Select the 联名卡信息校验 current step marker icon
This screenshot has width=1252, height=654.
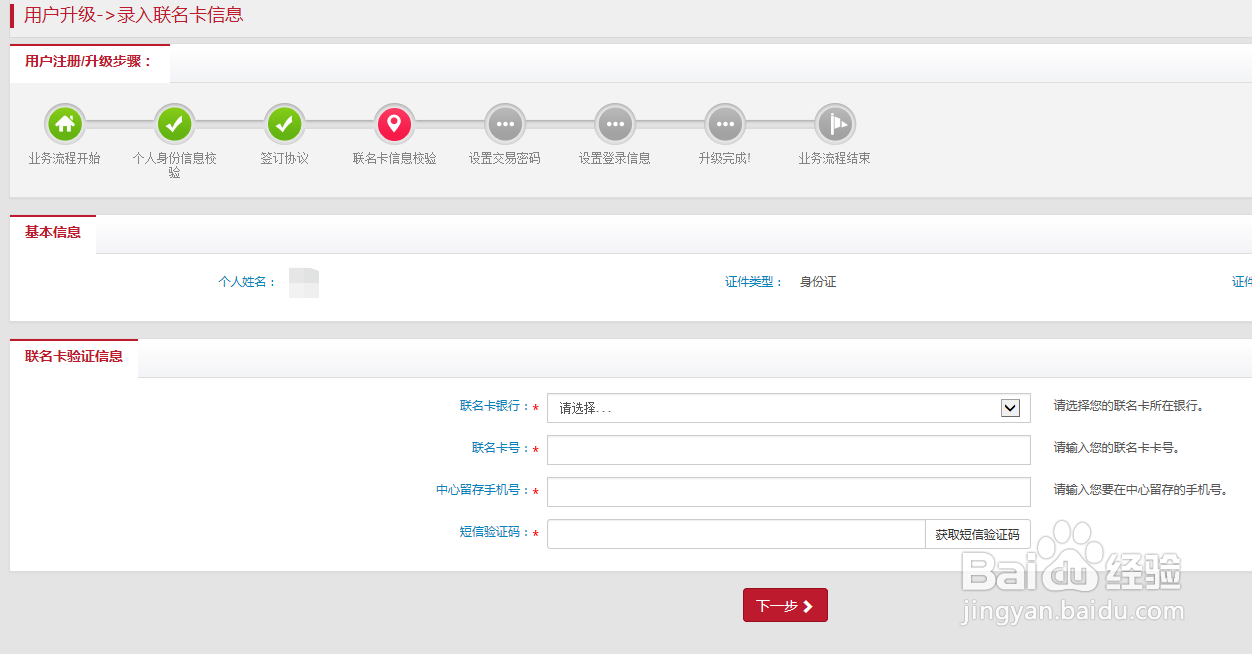pos(395,123)
